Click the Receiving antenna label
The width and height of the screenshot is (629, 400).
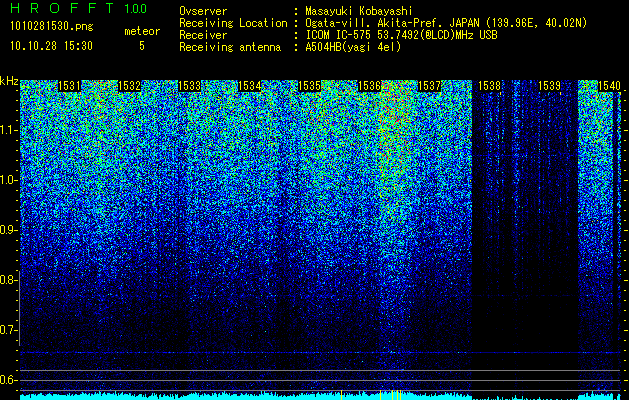click(230, 47)
